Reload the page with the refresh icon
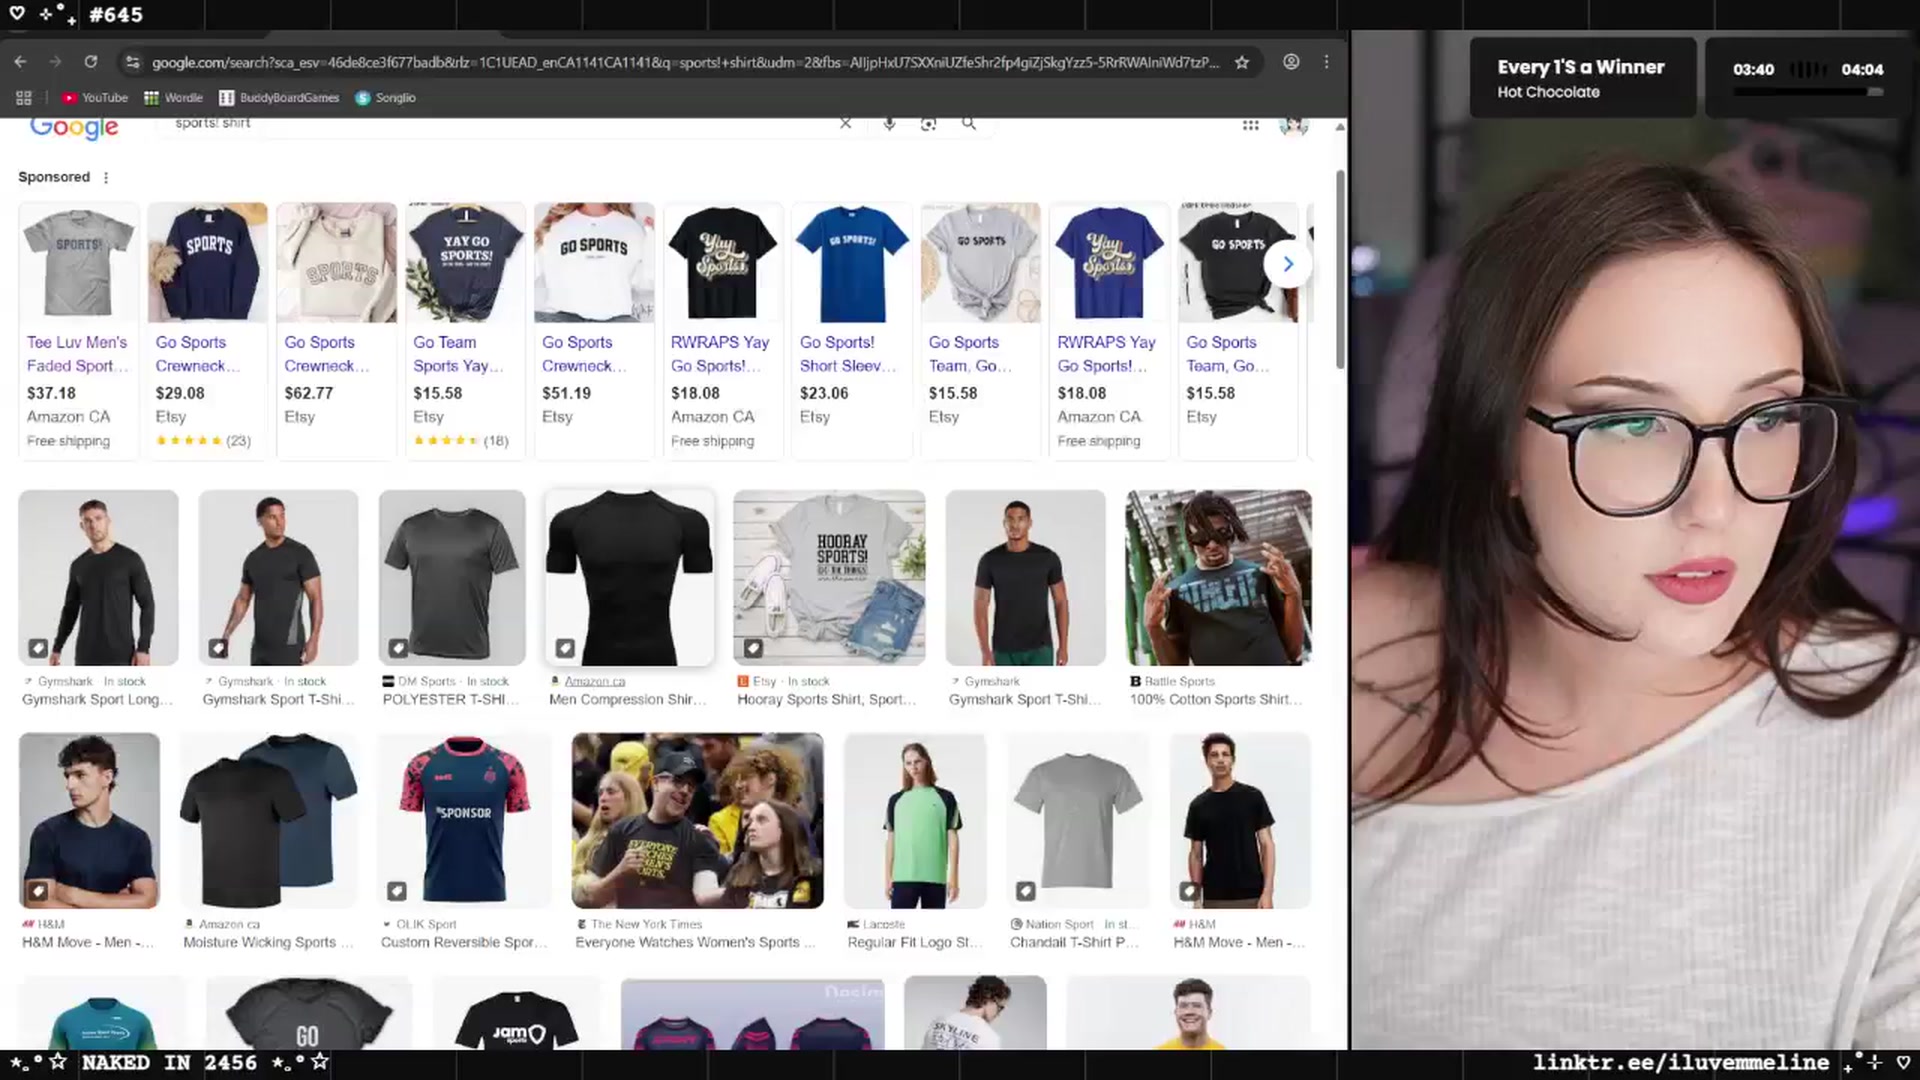 (x=90, y=62)
